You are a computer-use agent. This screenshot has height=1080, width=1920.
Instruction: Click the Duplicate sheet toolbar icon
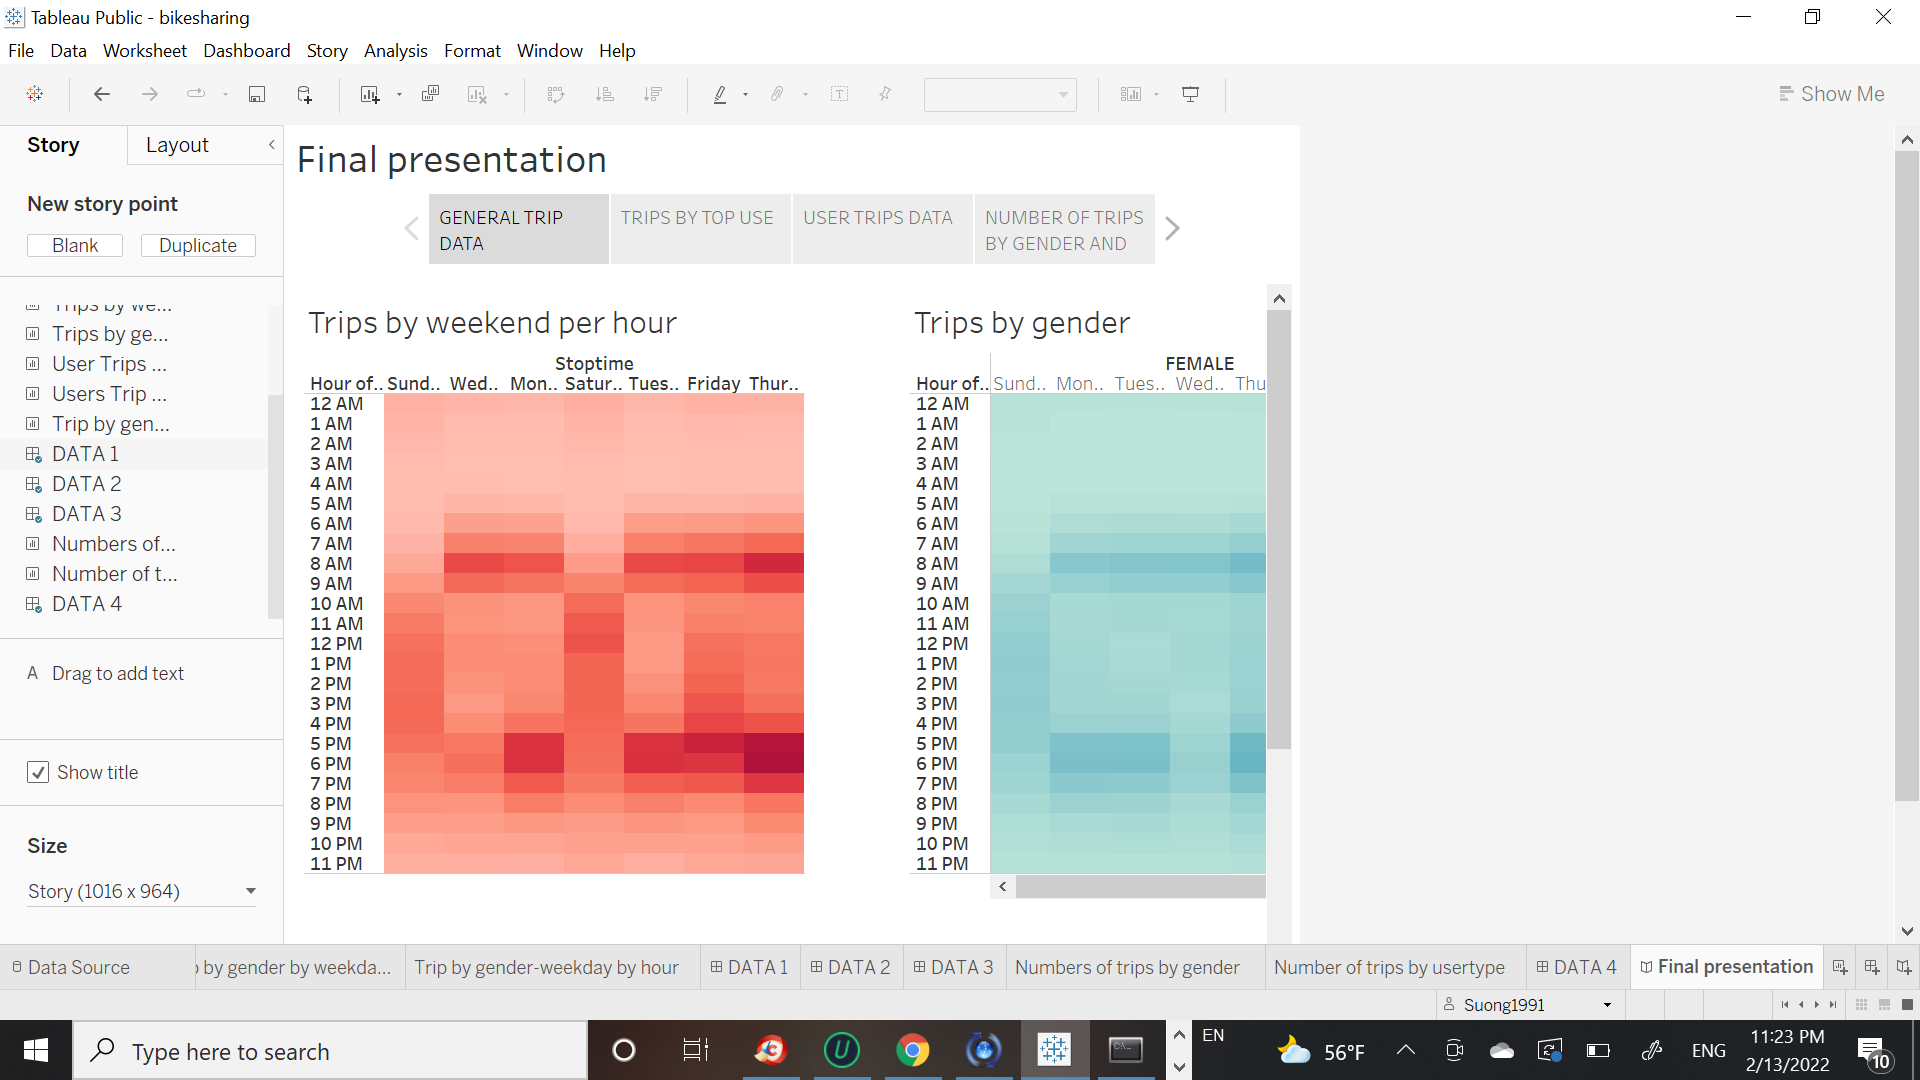431,94
